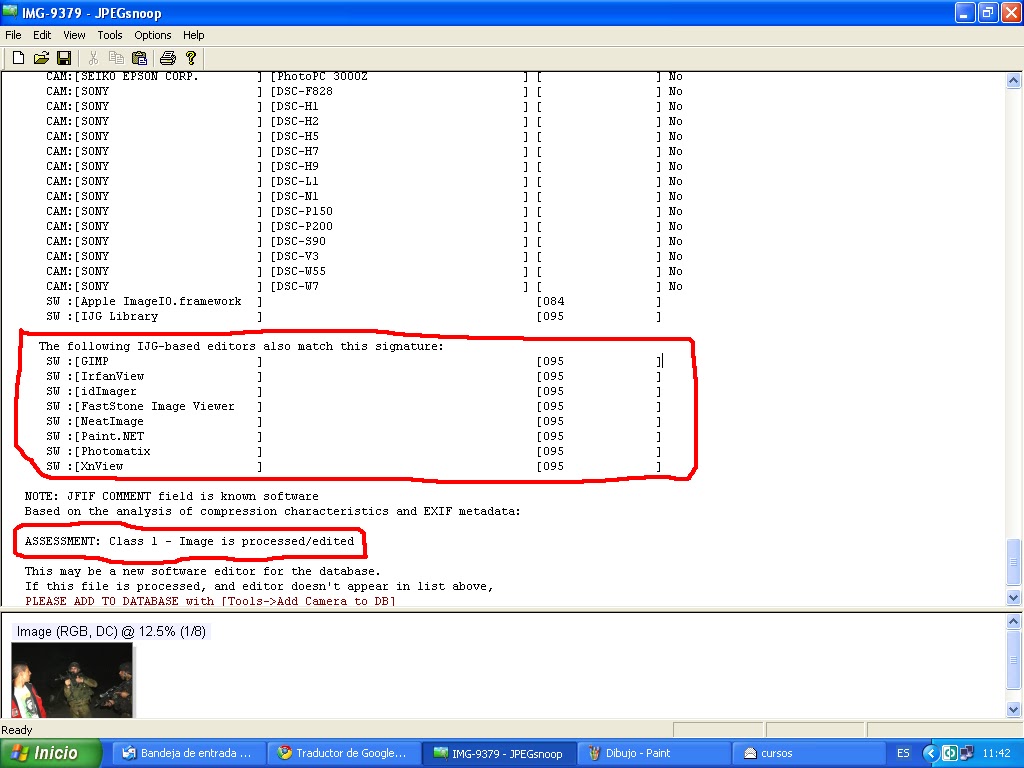Click the New document toolbar icon
The height and width of the screenshot is (768, 1024).
tap(18, 58)
